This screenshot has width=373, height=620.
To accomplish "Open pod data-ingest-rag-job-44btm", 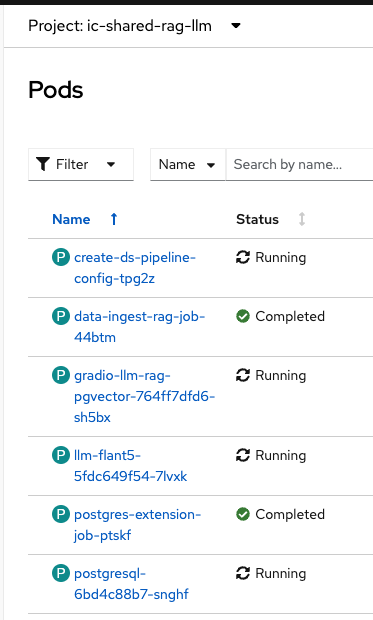I will click(x=139, y=327).
